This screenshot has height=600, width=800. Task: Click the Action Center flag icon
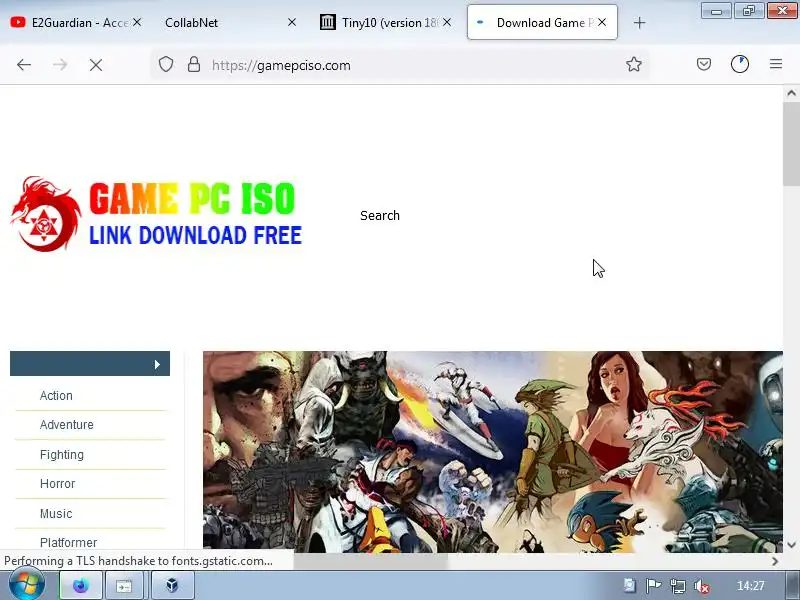click(x=653, y=586)
